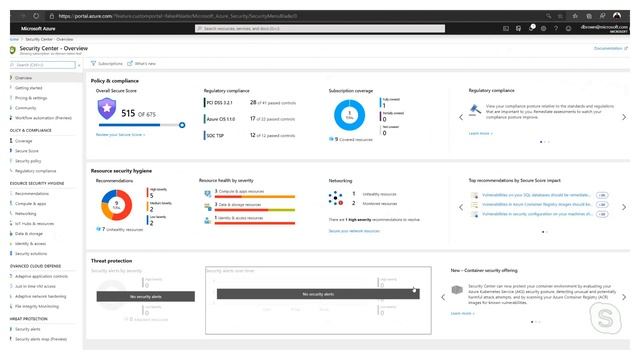Click the Subscription coverage donut chart
The width and height of the screenshot is (640, 360).
tap(349, 115)
